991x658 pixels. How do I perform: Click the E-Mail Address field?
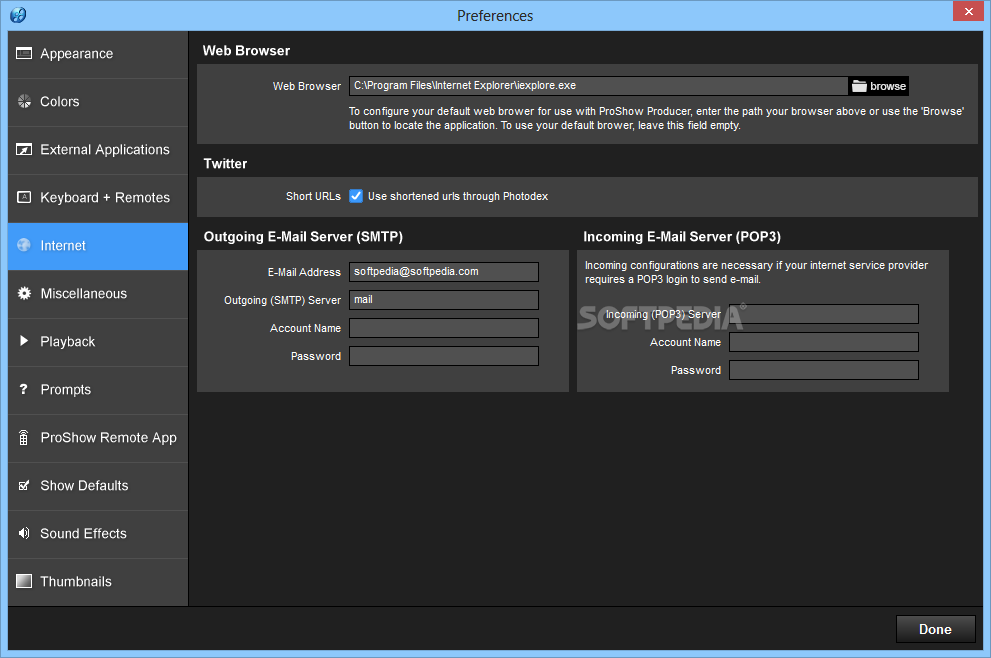(x=444, y=272)
